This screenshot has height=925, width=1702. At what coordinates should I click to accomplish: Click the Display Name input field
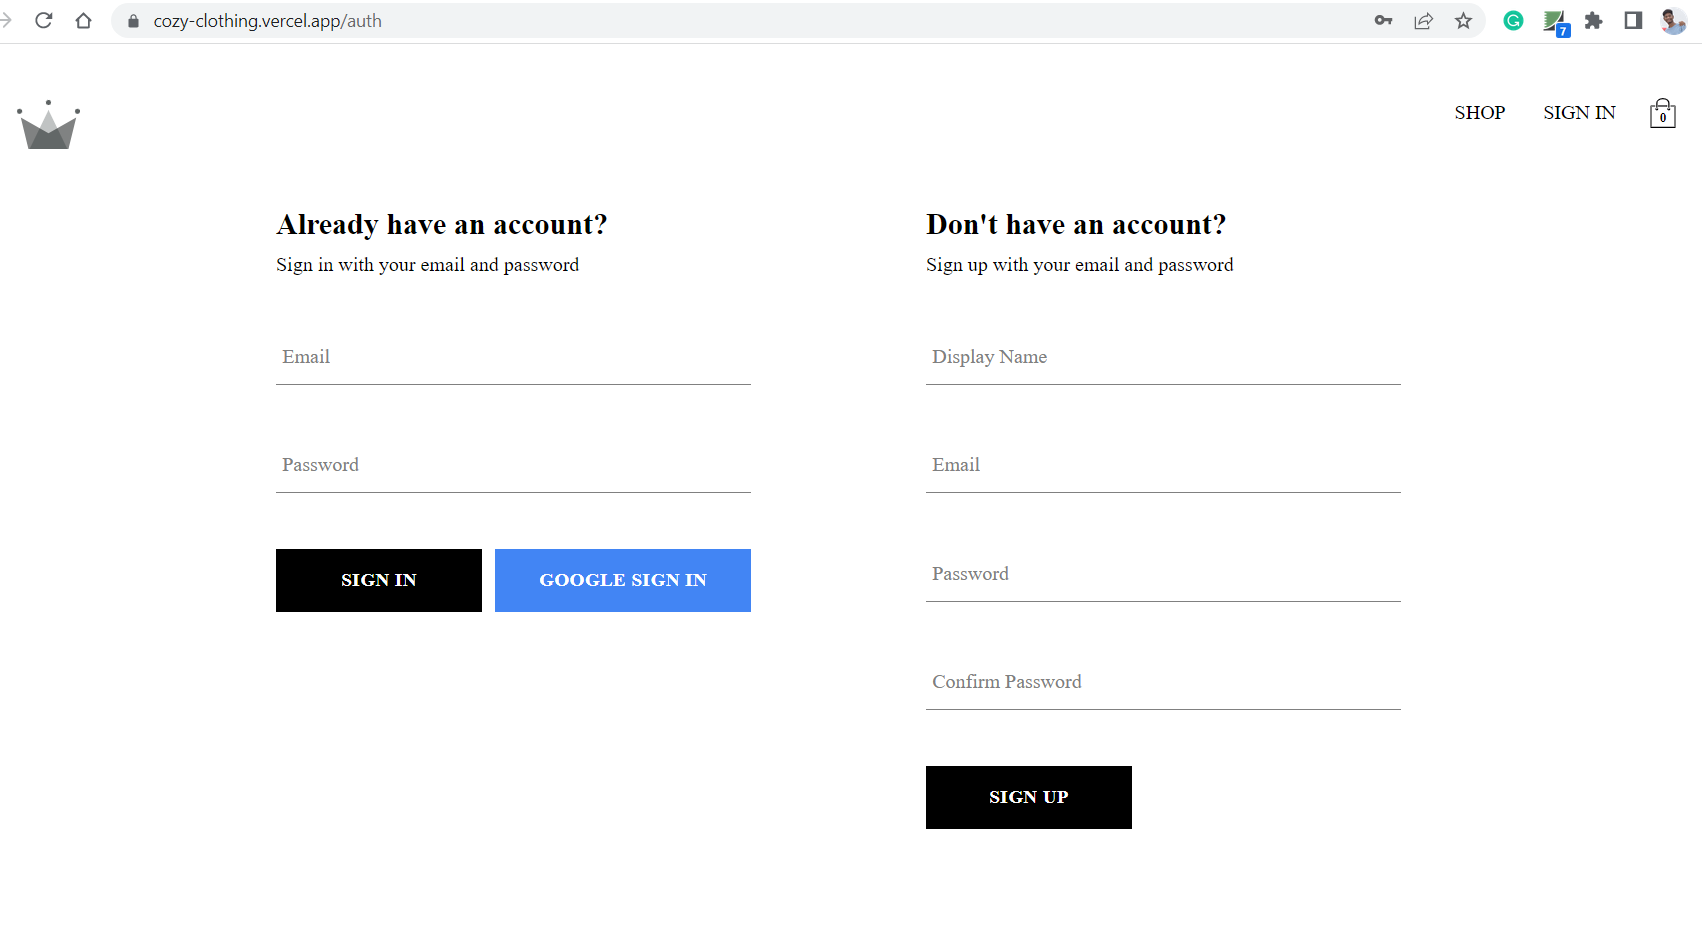[x=1163, y=358]
